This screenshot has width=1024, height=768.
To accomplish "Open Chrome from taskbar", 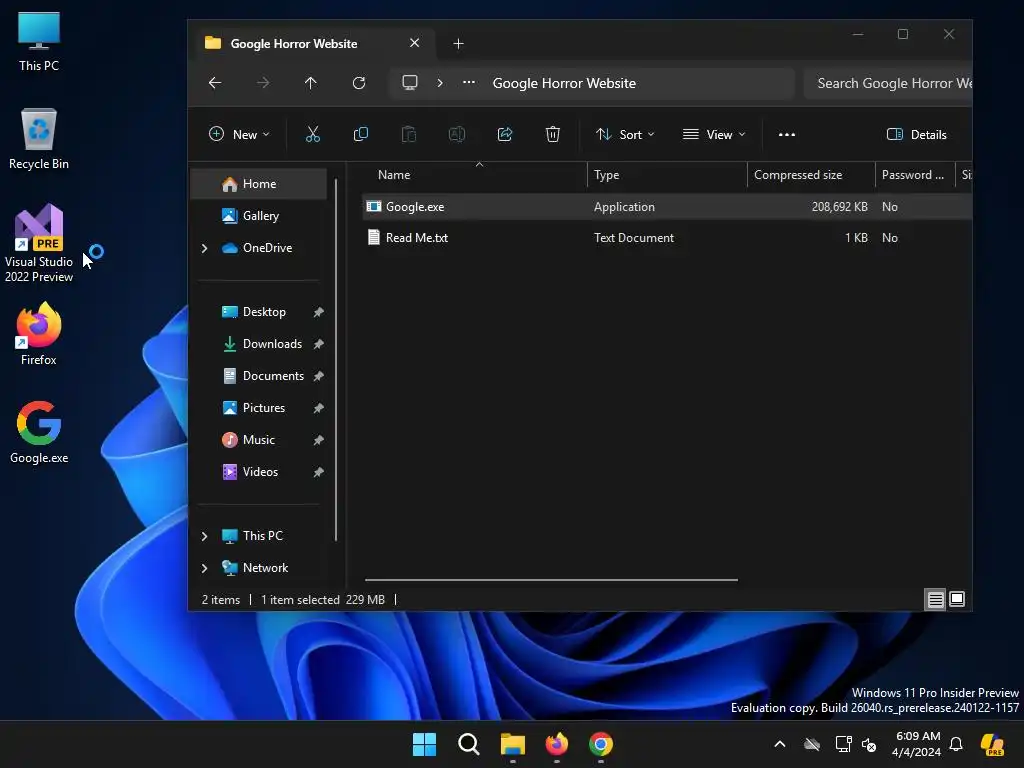I will pos(601,744).
